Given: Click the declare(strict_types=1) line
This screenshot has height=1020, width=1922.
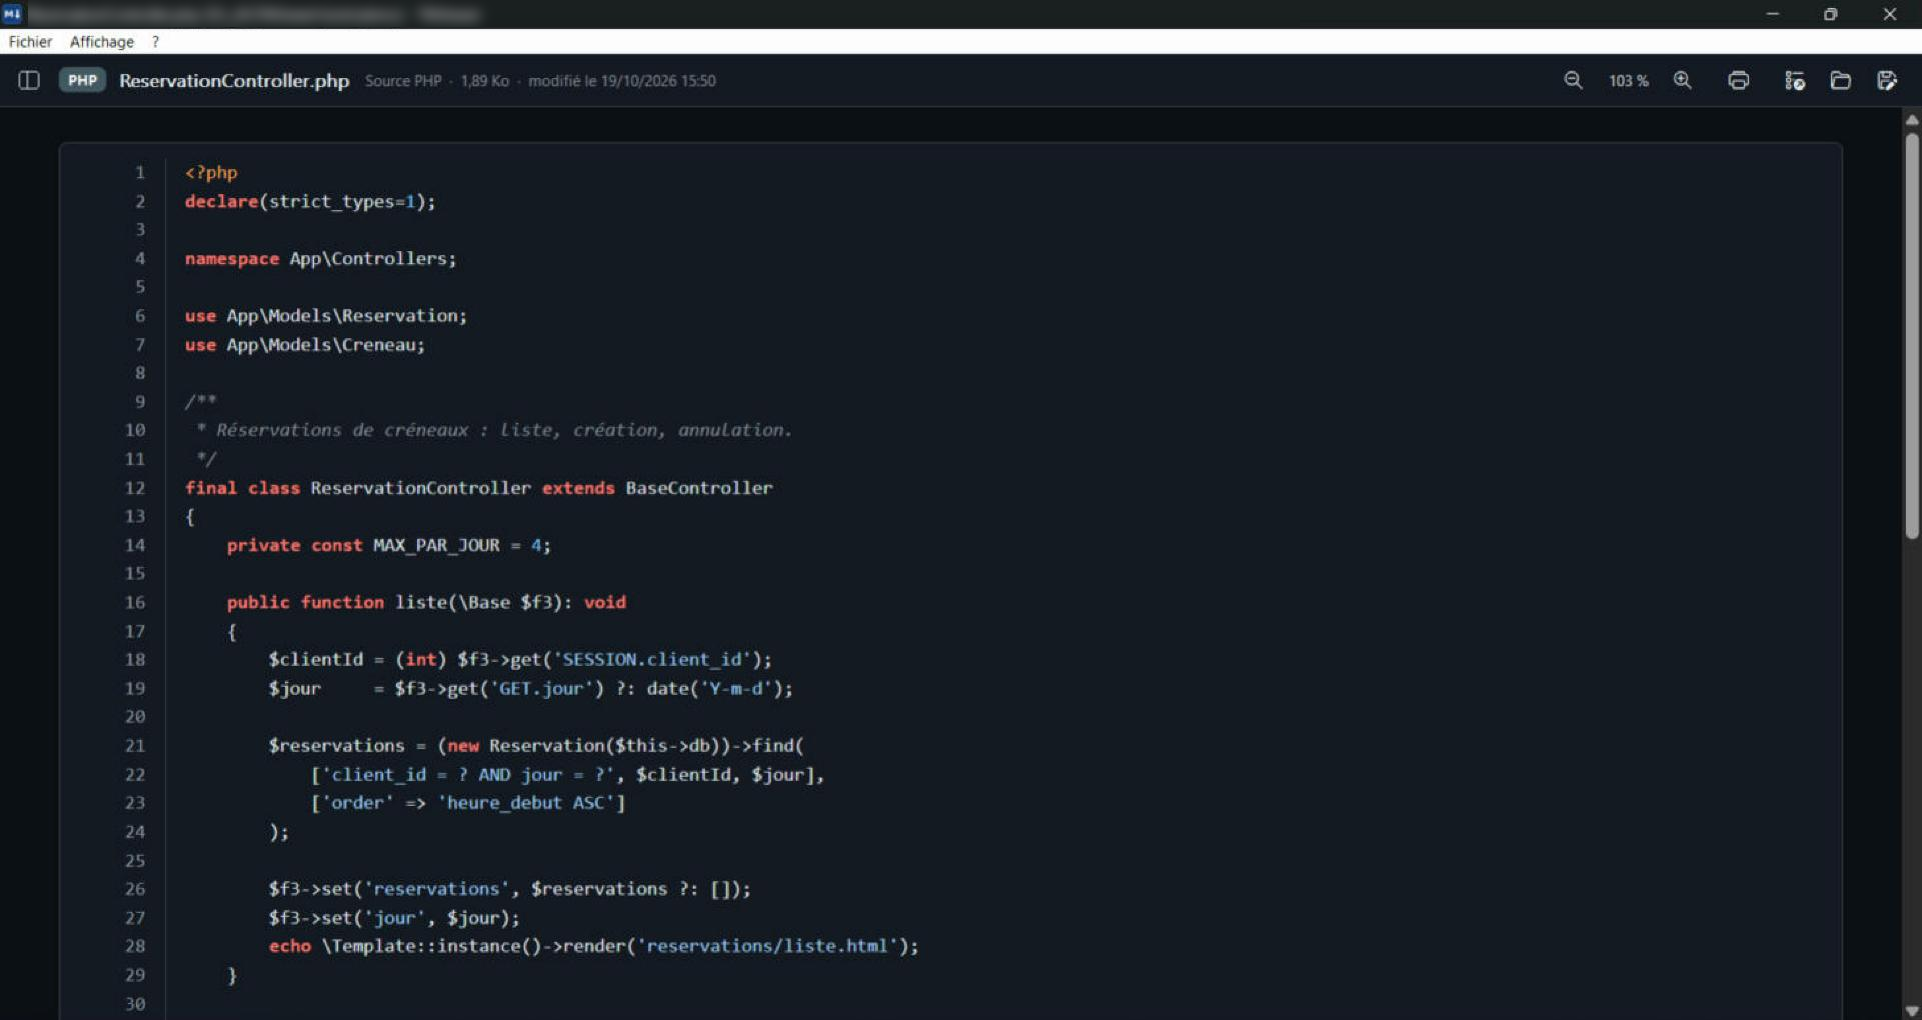Looking at the screenshot, I should 310,201.
